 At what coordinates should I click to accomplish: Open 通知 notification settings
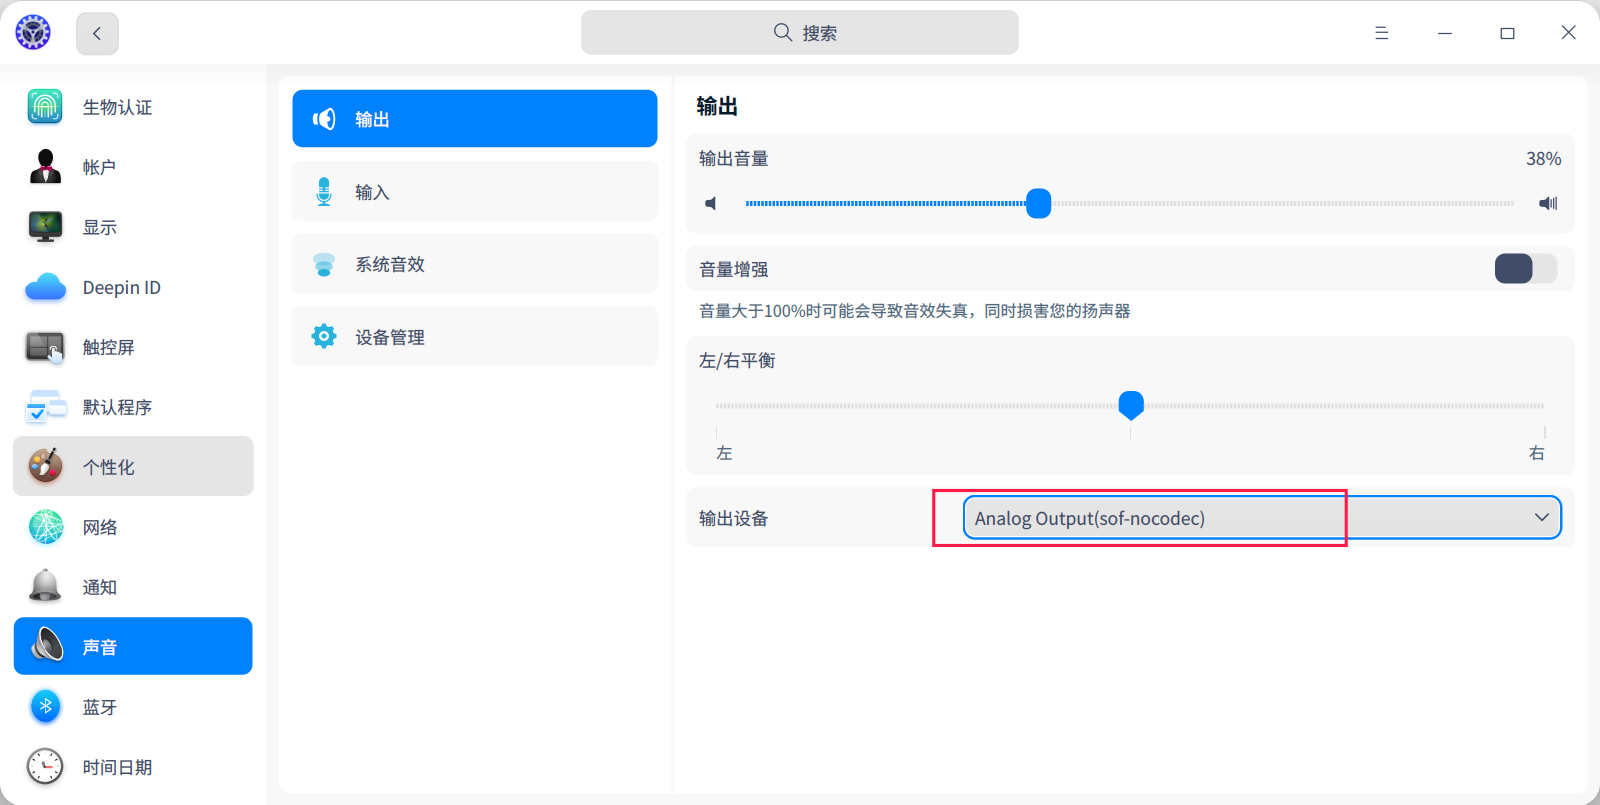(133, 587)
